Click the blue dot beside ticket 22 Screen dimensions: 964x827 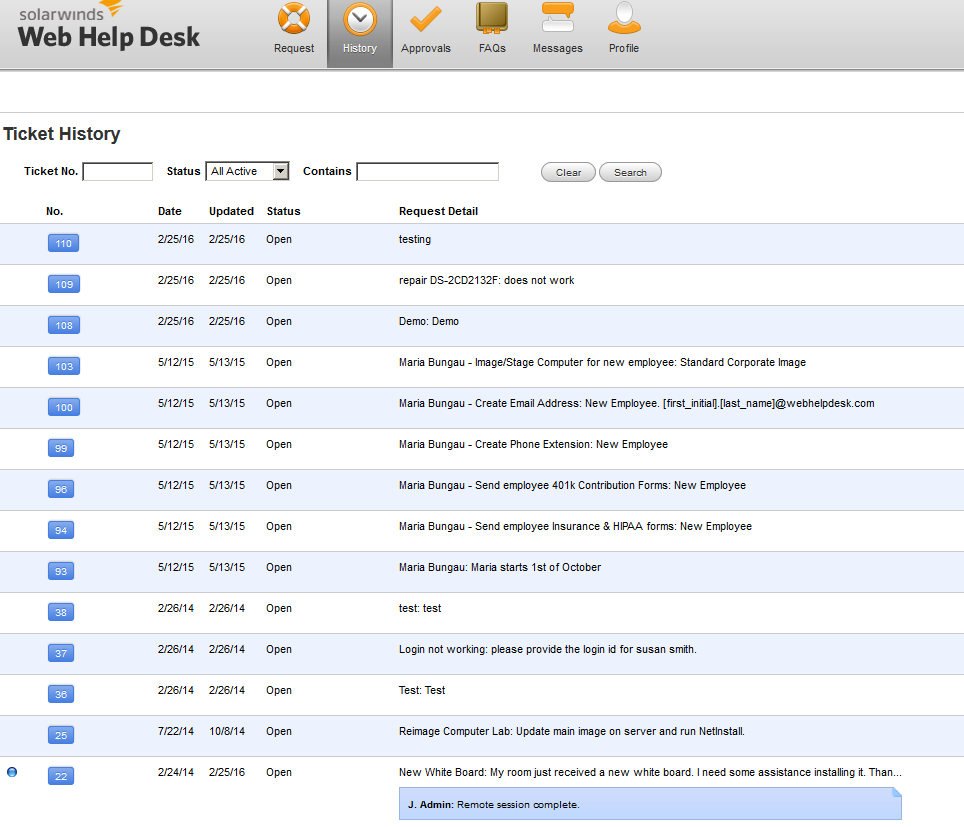(12, 772)
